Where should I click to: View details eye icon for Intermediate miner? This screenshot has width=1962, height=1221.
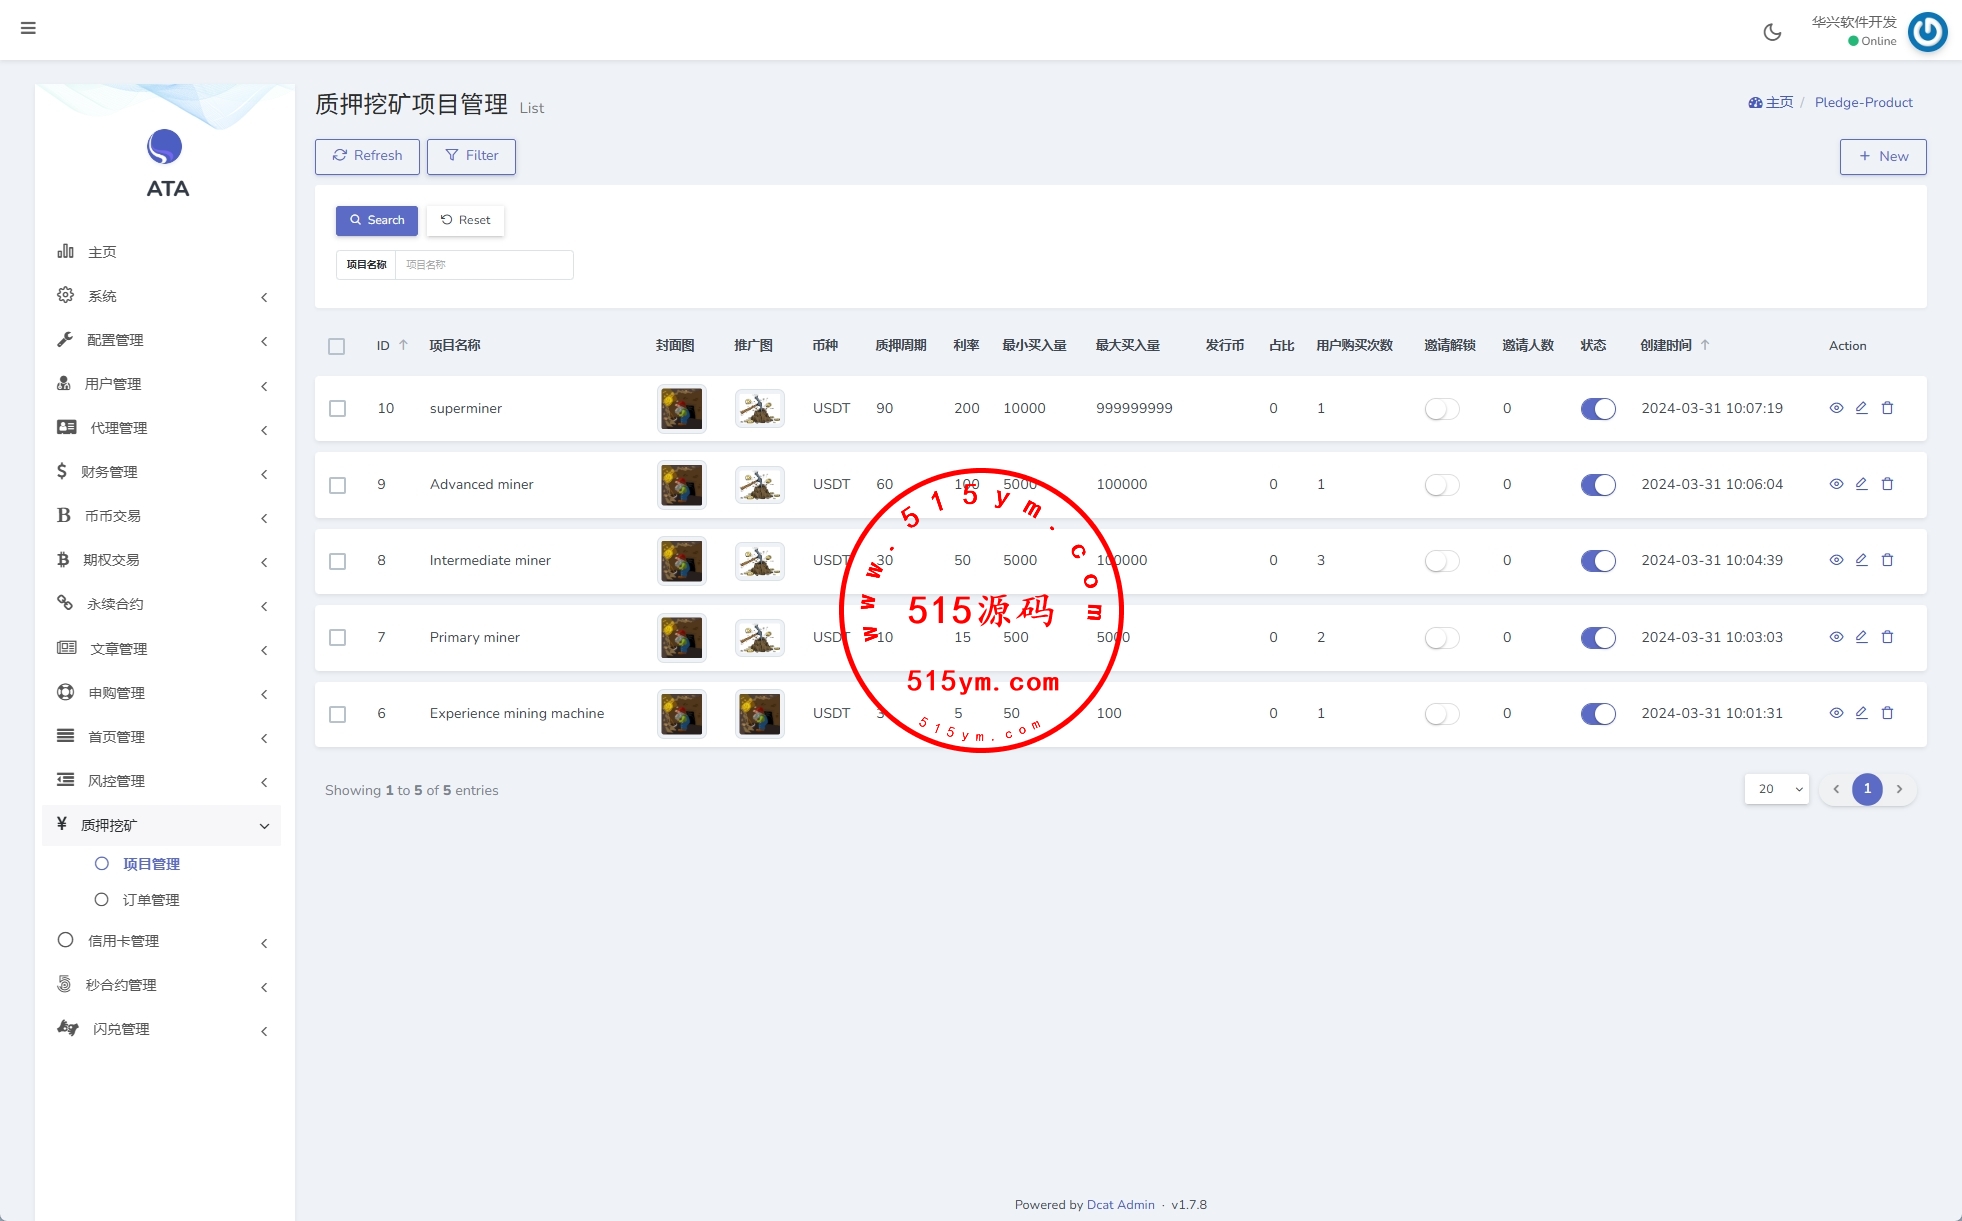pos(1836,560)
